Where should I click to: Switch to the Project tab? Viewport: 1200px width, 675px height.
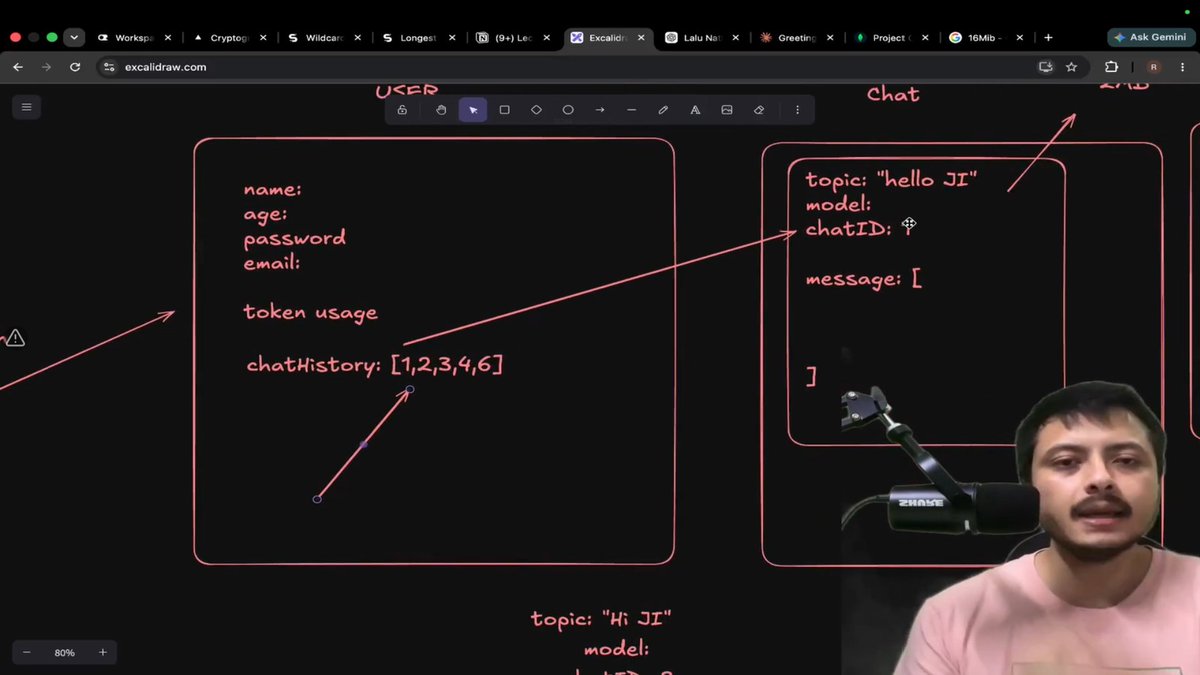pyautogui.click(x=892, y=37)
